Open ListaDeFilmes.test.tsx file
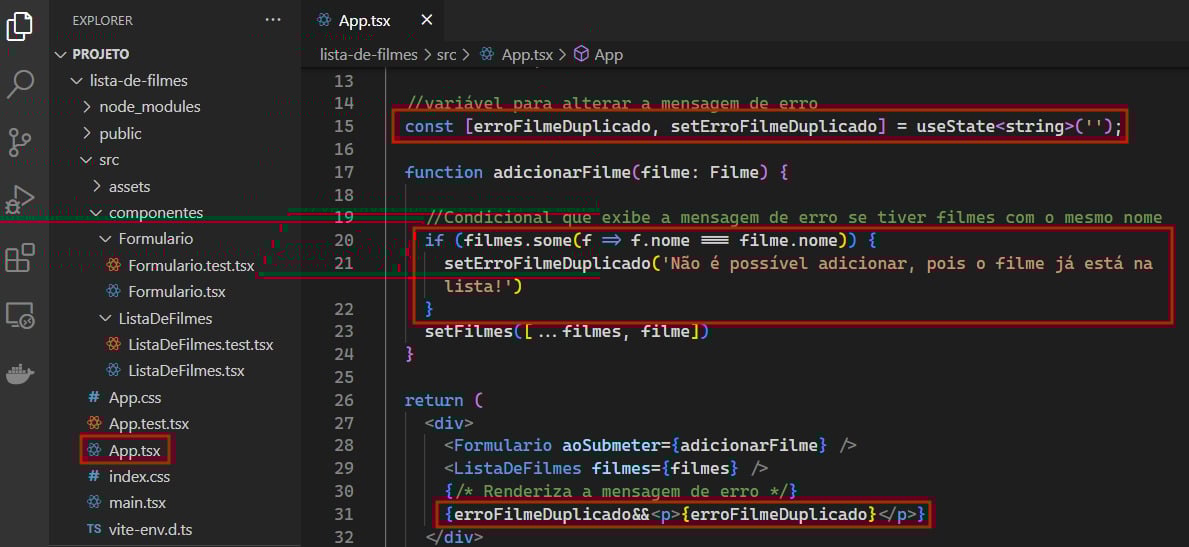Image resolution: width=1189 pixels, height=547 pixels. click(x=200, y=344)
